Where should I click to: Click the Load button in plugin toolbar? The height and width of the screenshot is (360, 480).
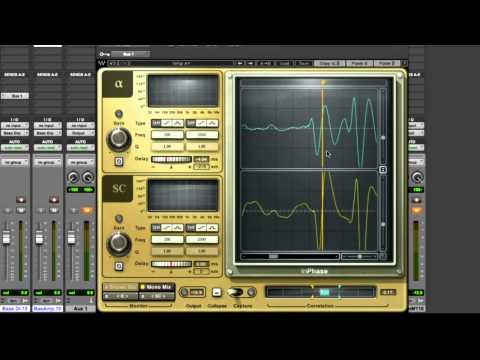click(284, 63)
